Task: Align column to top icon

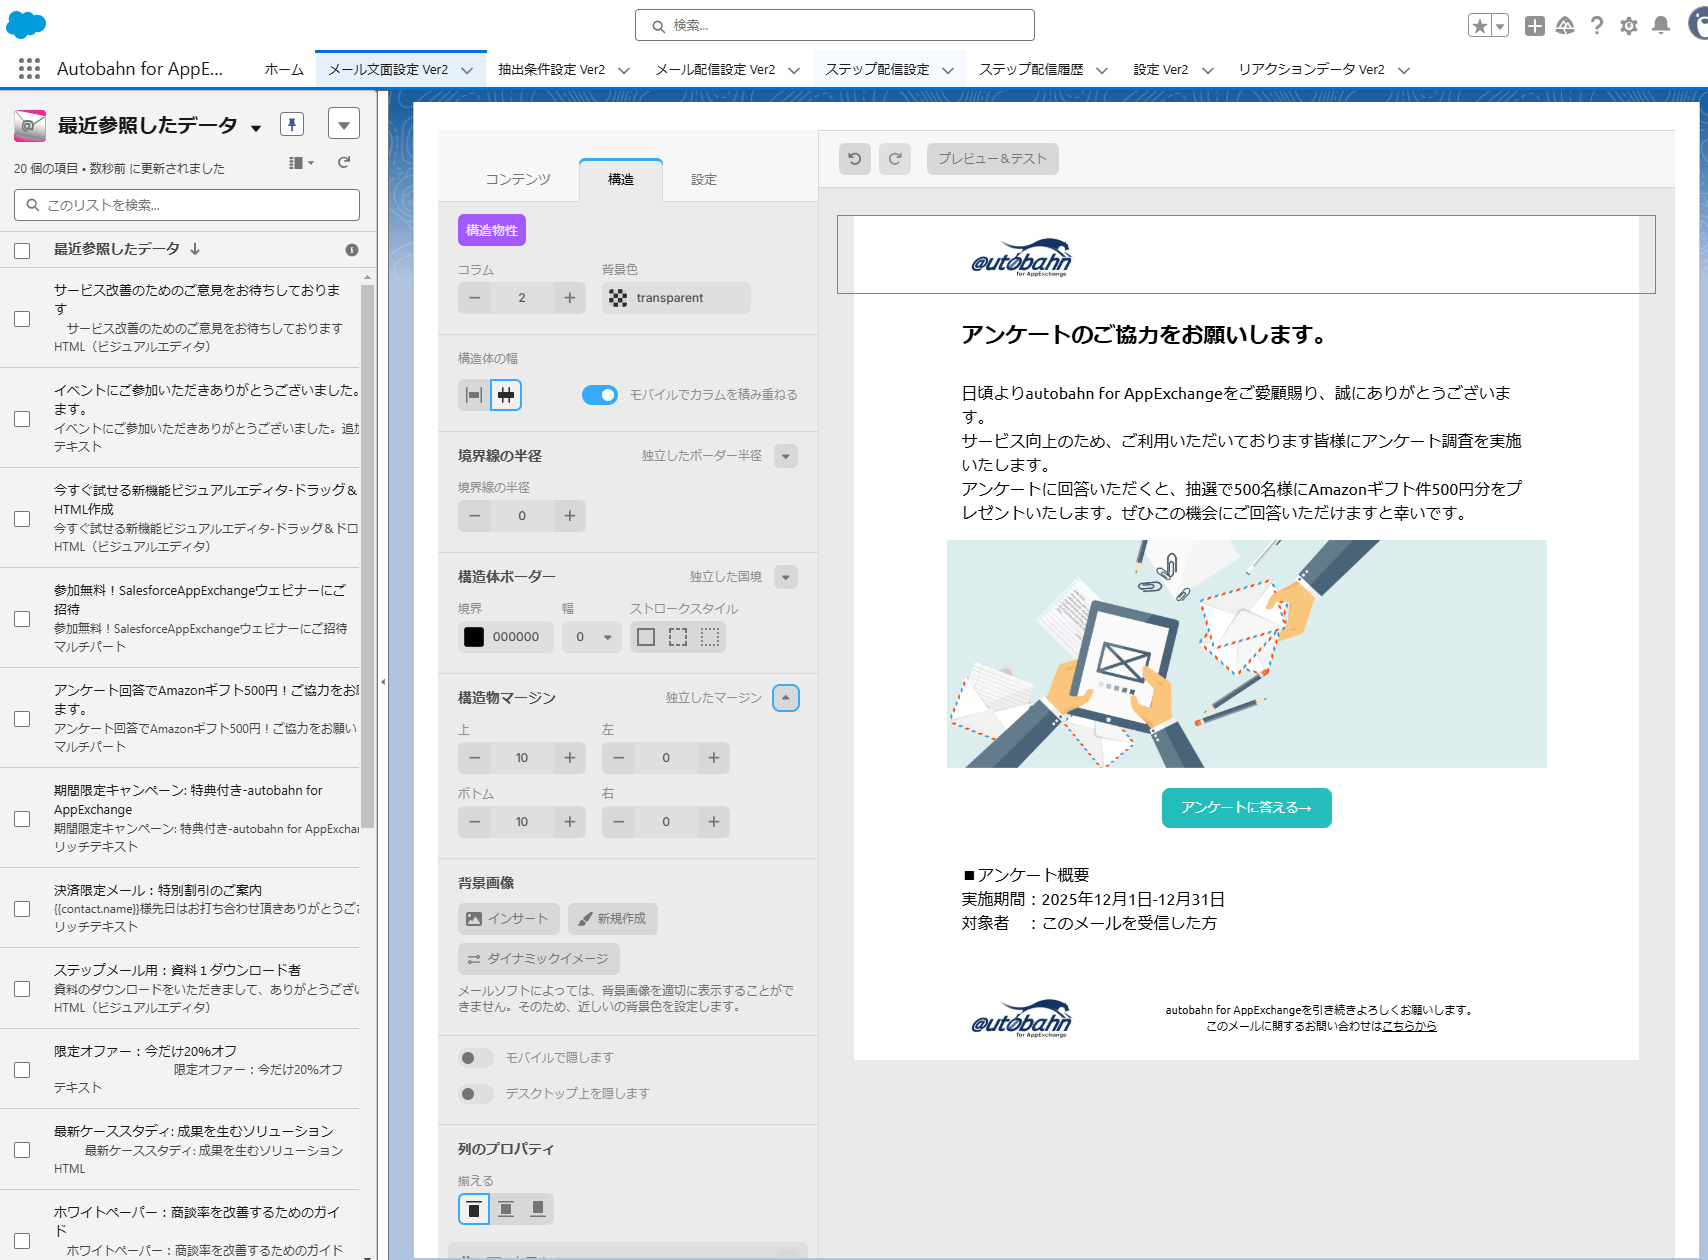Action: (x=474, y=1209)
